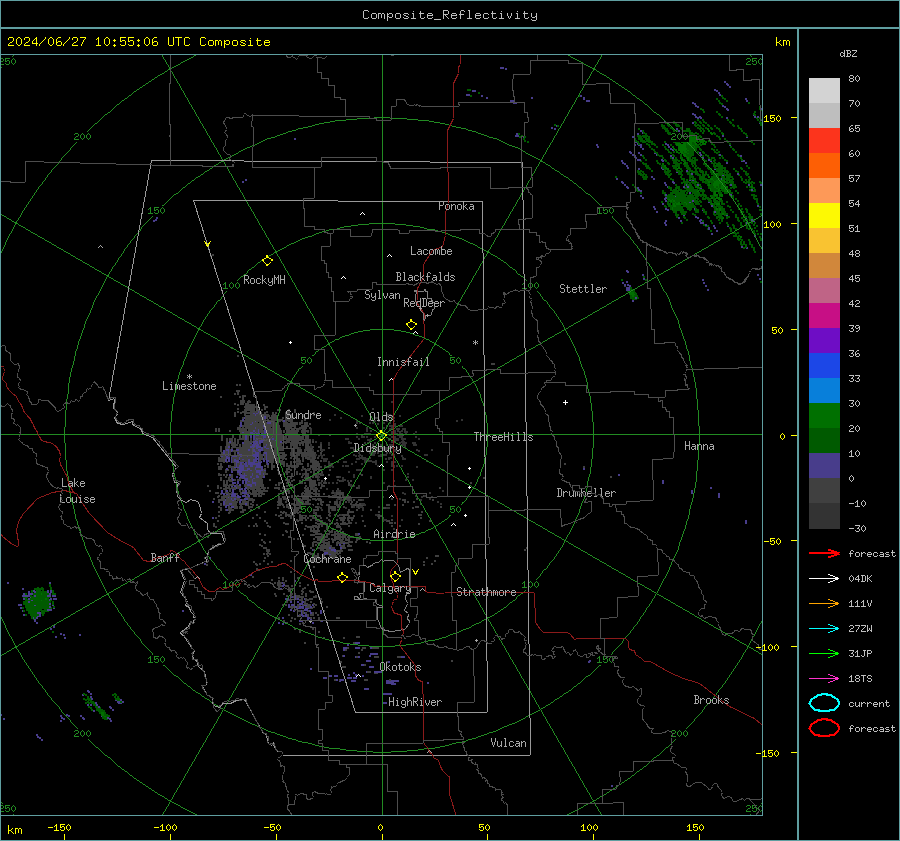The height and width of the screenshot is (841, 900).
Task: Click the Sundre town label
Action: pyautogui.click(x=303, y=414)
